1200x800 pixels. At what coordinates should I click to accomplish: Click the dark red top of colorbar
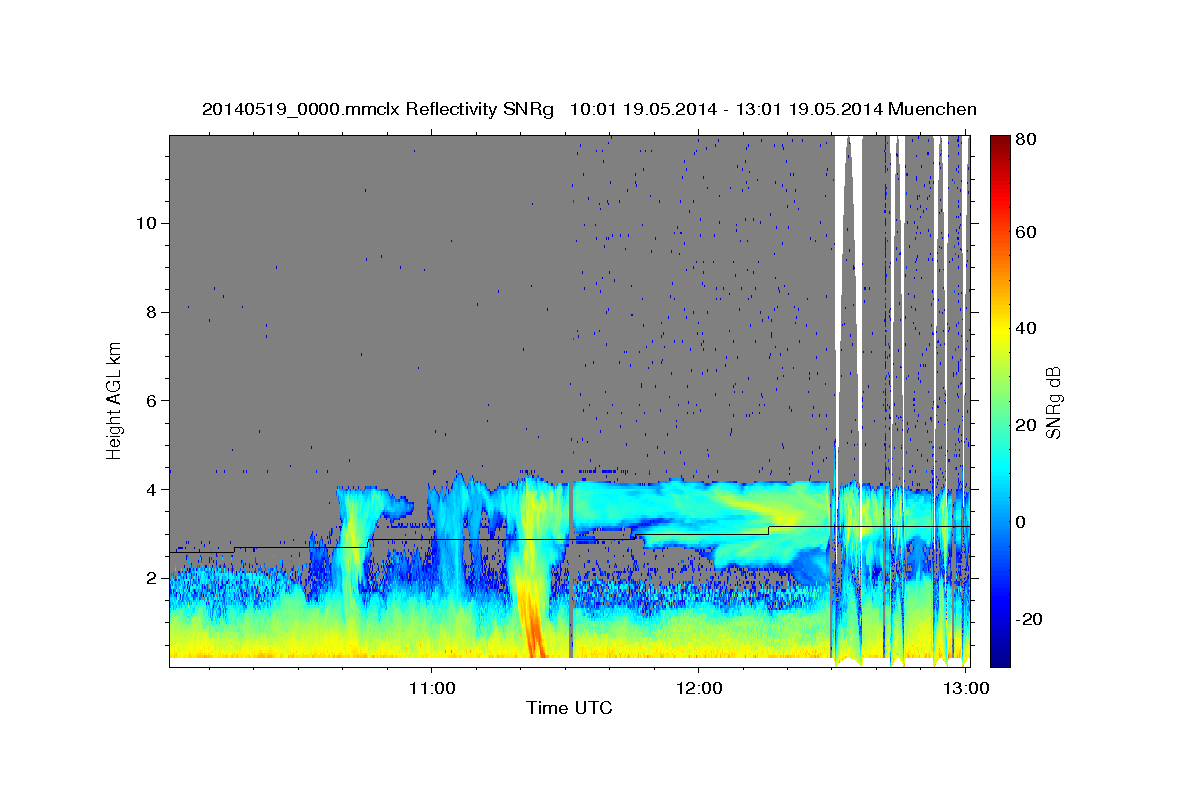[999, 145]
